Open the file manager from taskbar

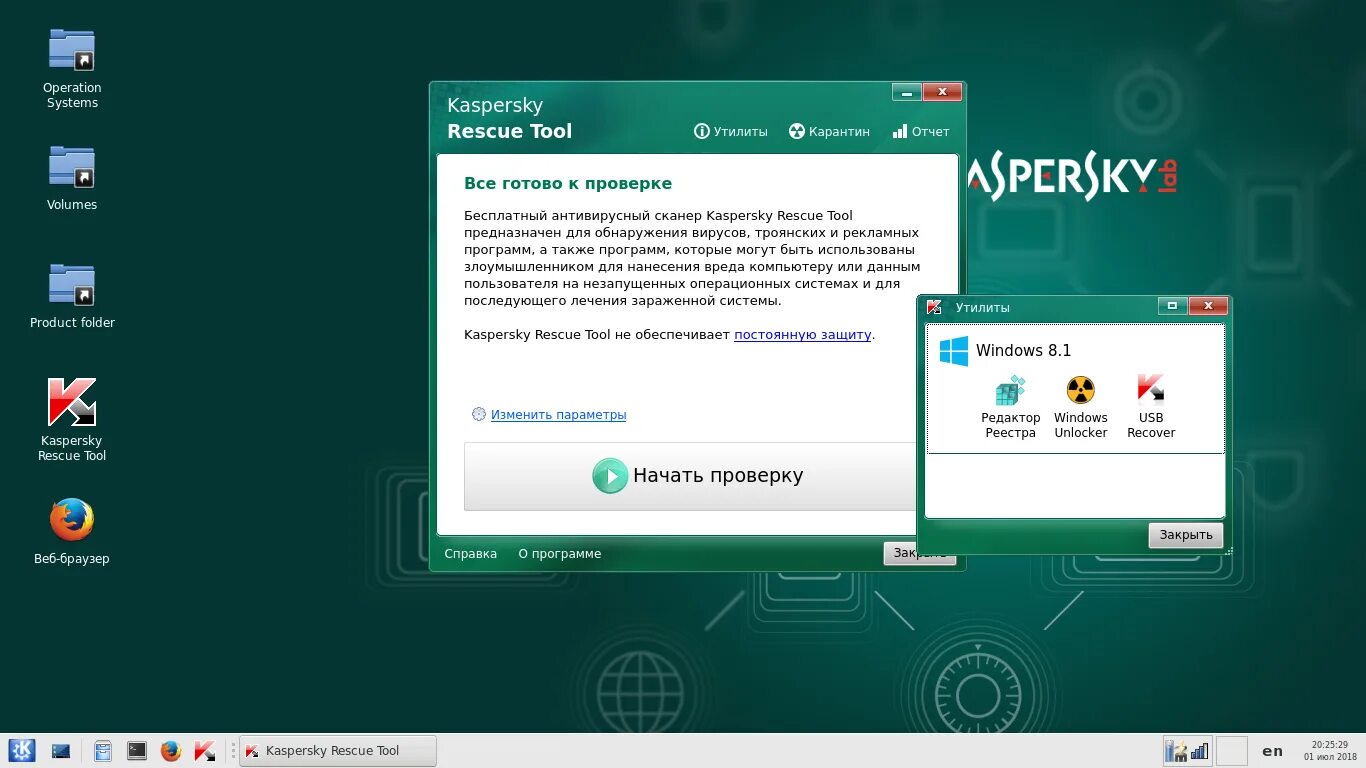(x=102, y=750)
